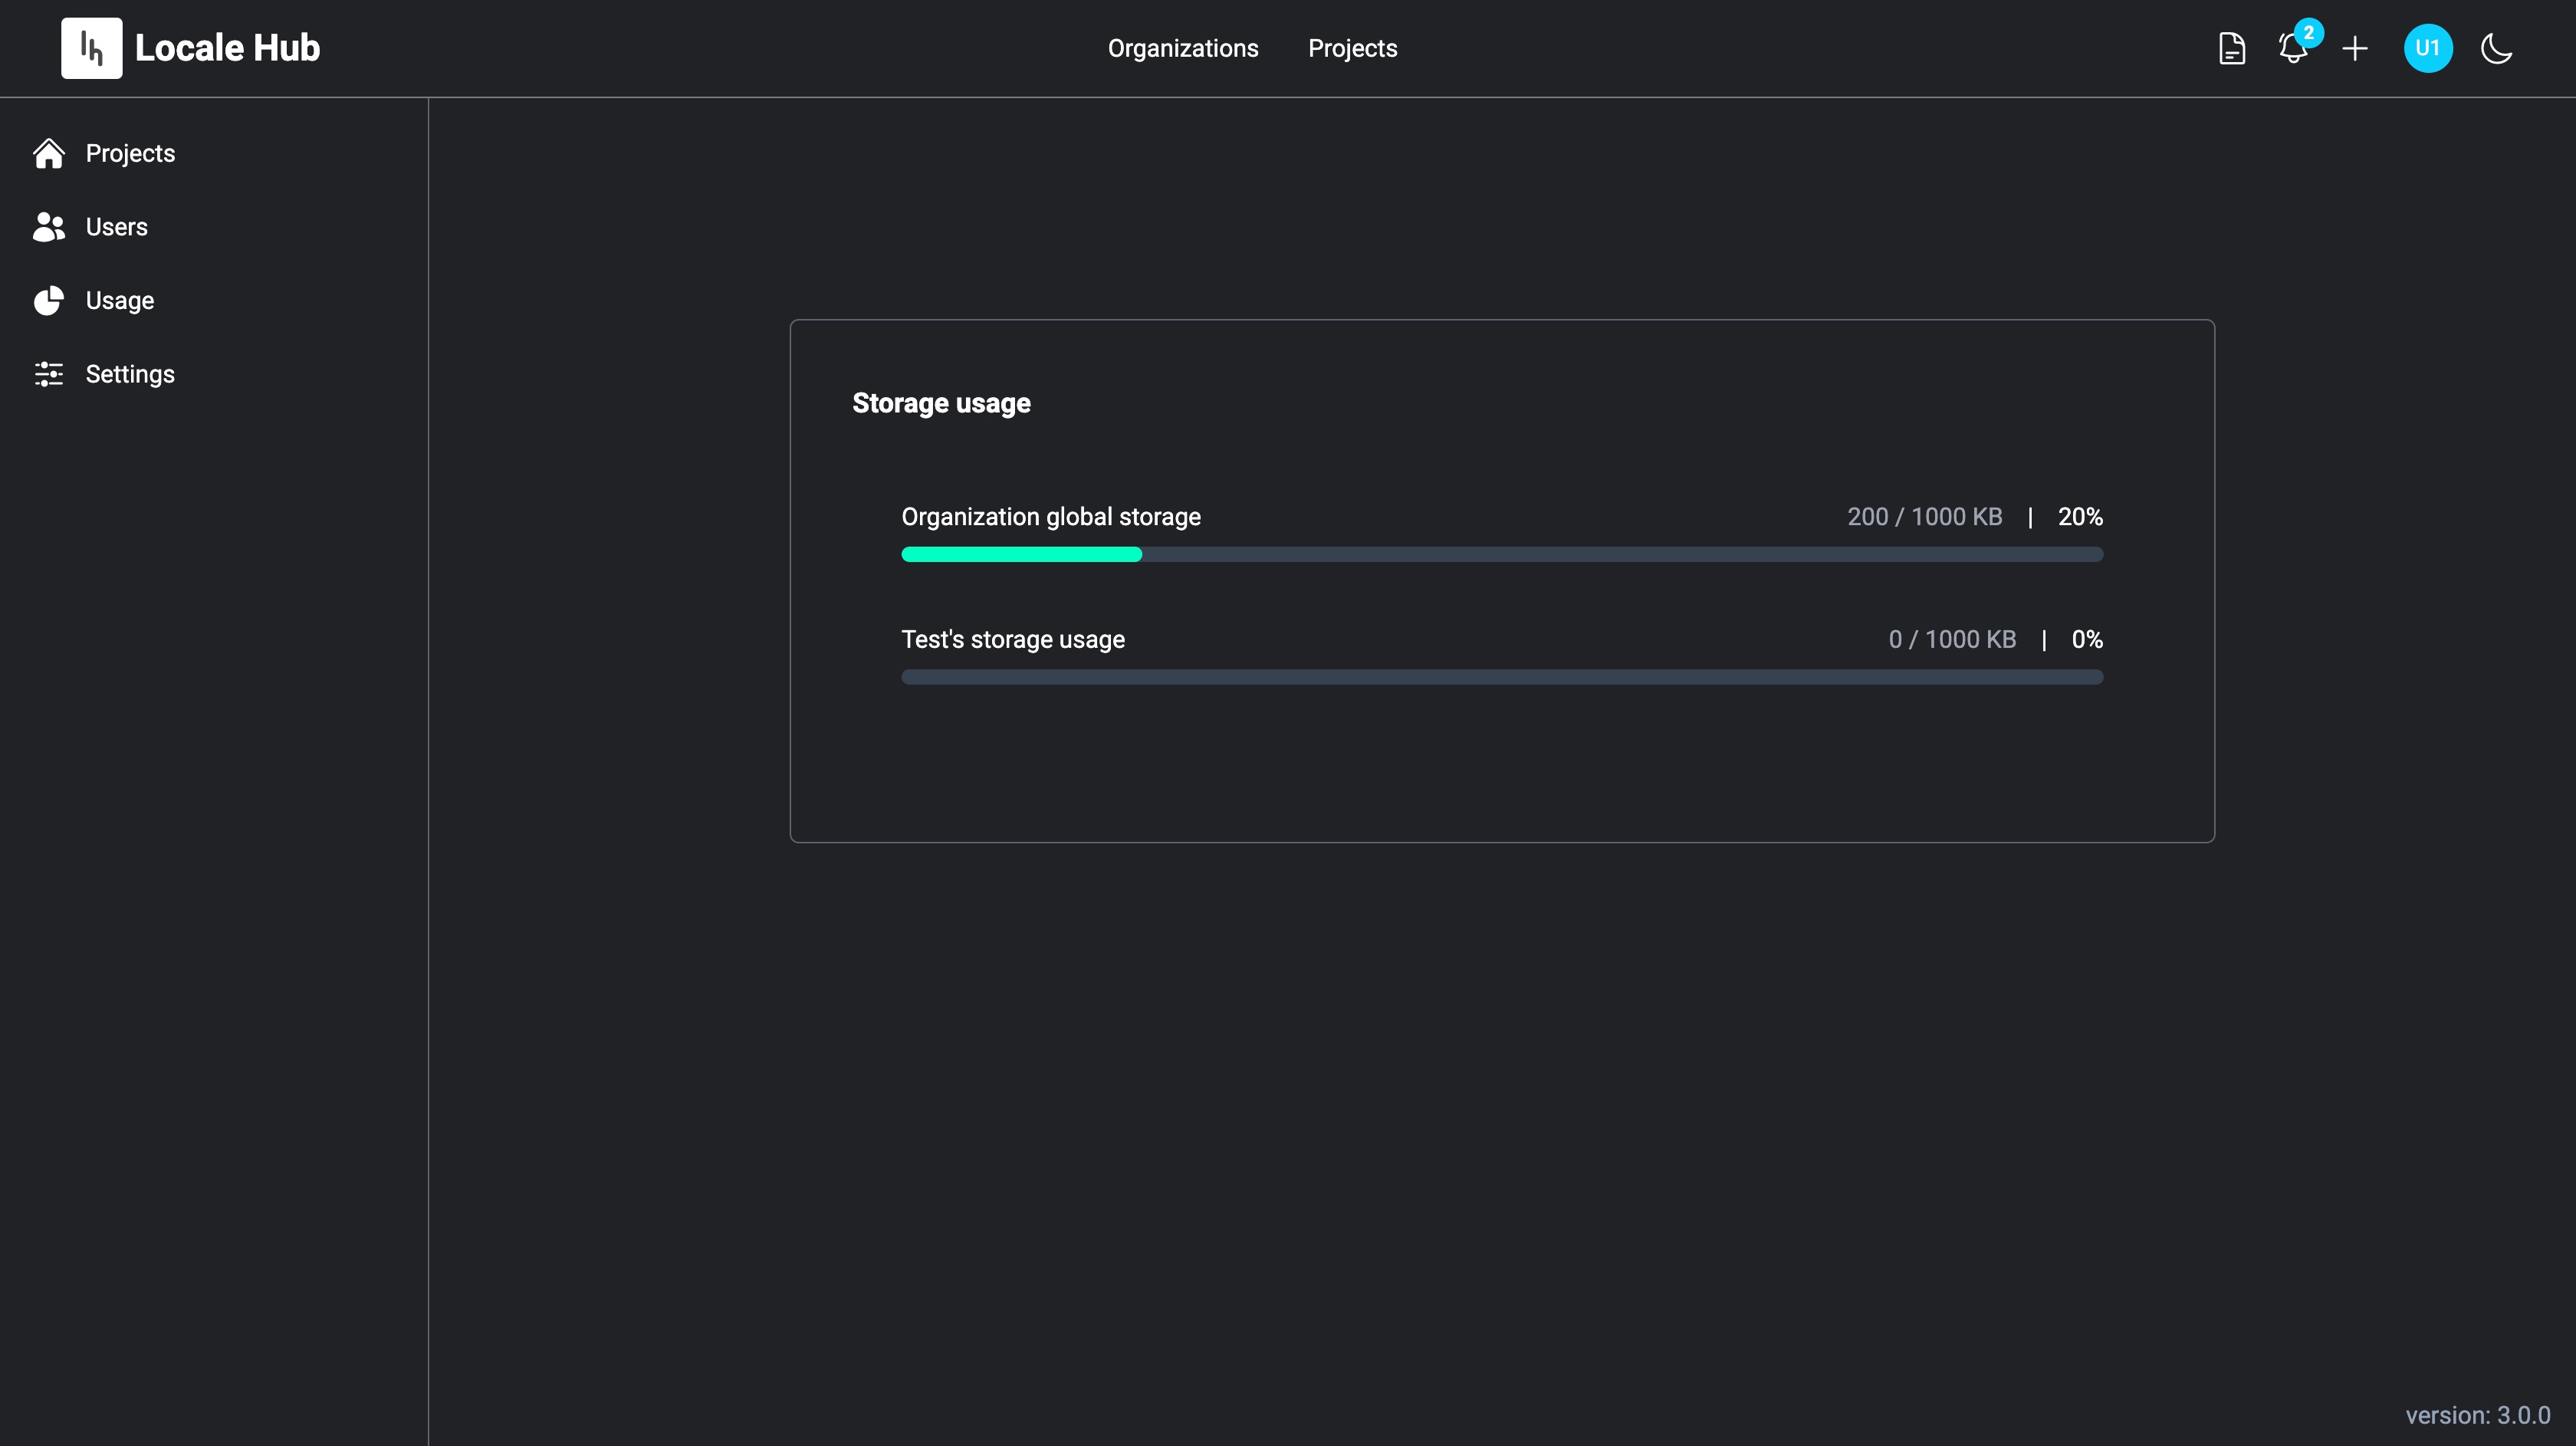Click the Organization global storage label
The image size is (2576, 1446).
(x=1051, y=517)
